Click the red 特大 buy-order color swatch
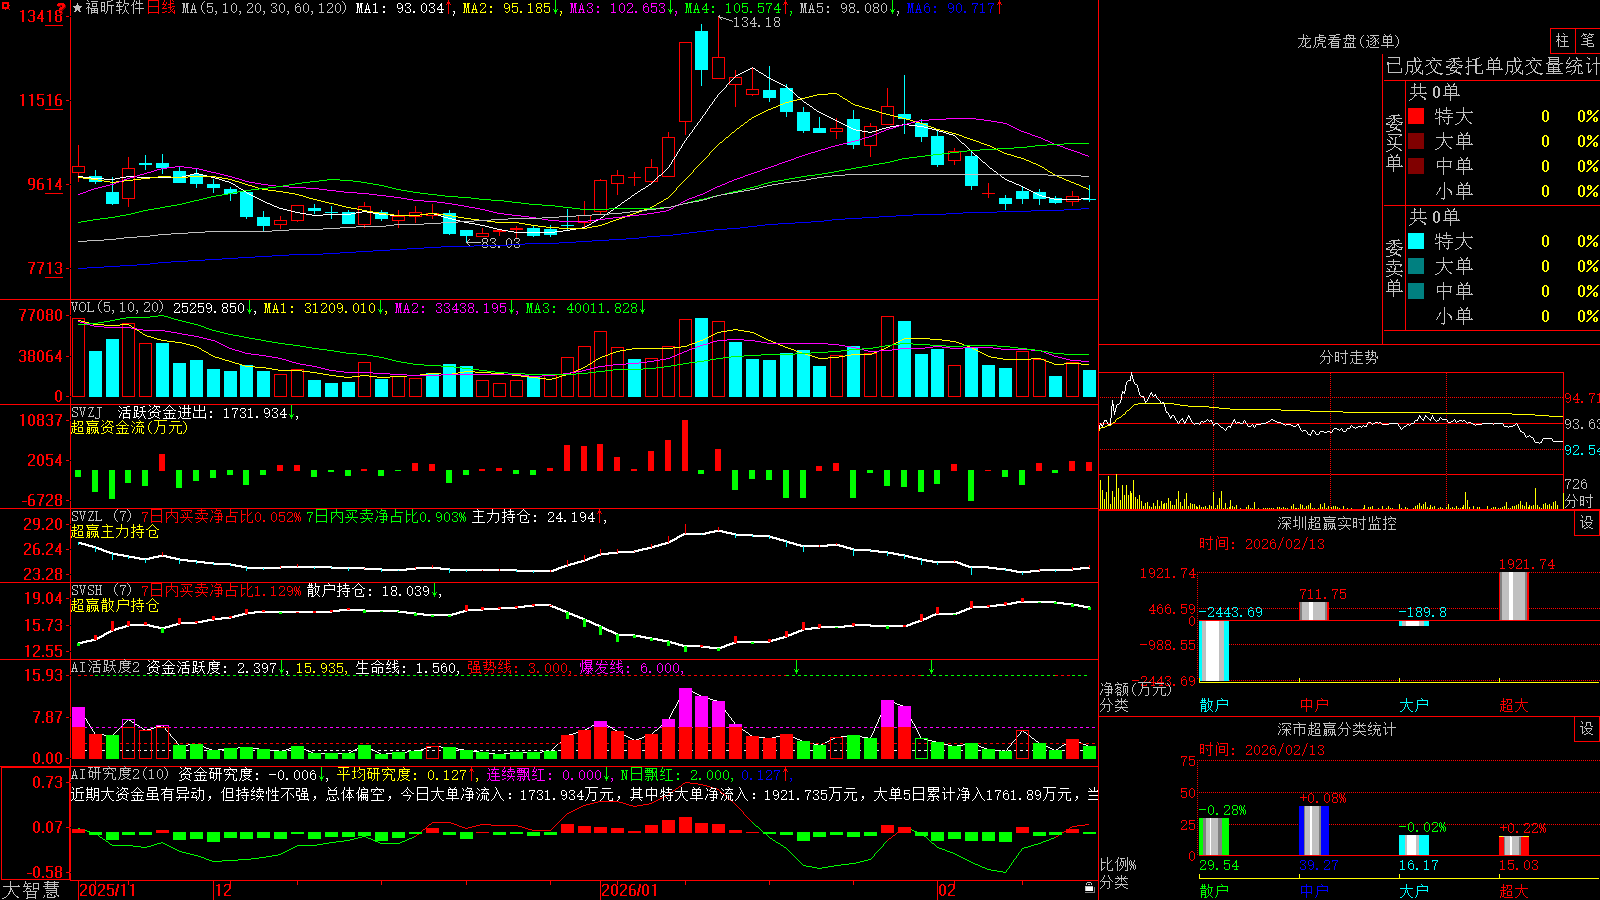 point(1416,116)
